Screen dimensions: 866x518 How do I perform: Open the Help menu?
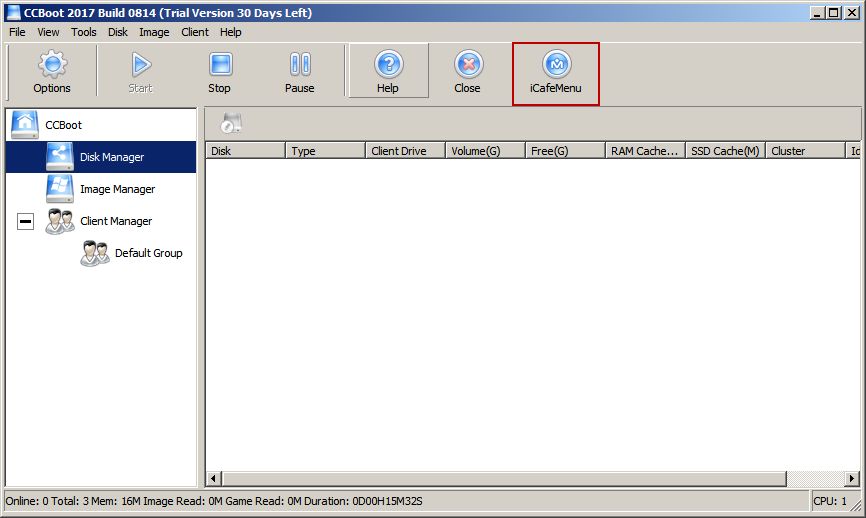coord(230,32)
